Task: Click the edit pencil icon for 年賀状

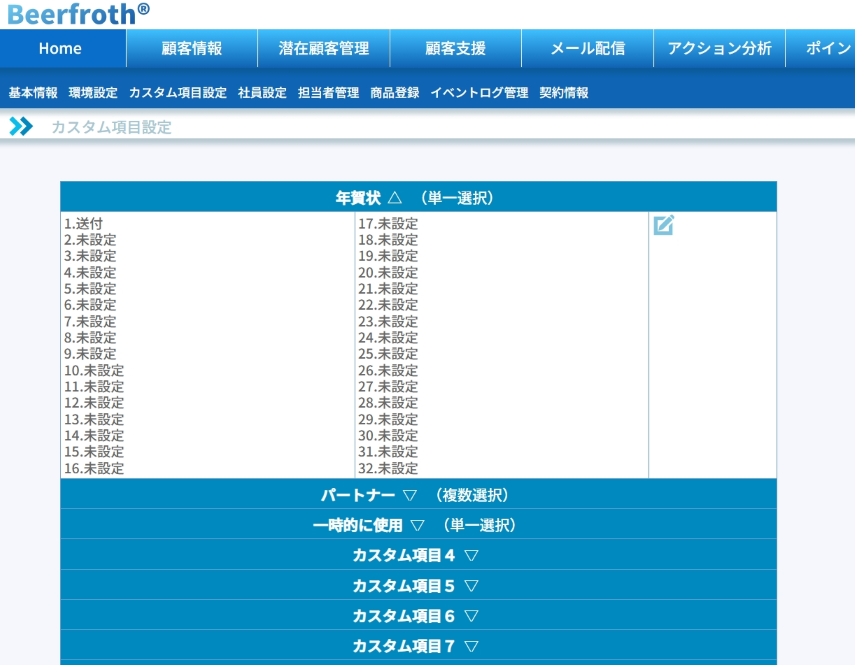Action: point(663,225)
